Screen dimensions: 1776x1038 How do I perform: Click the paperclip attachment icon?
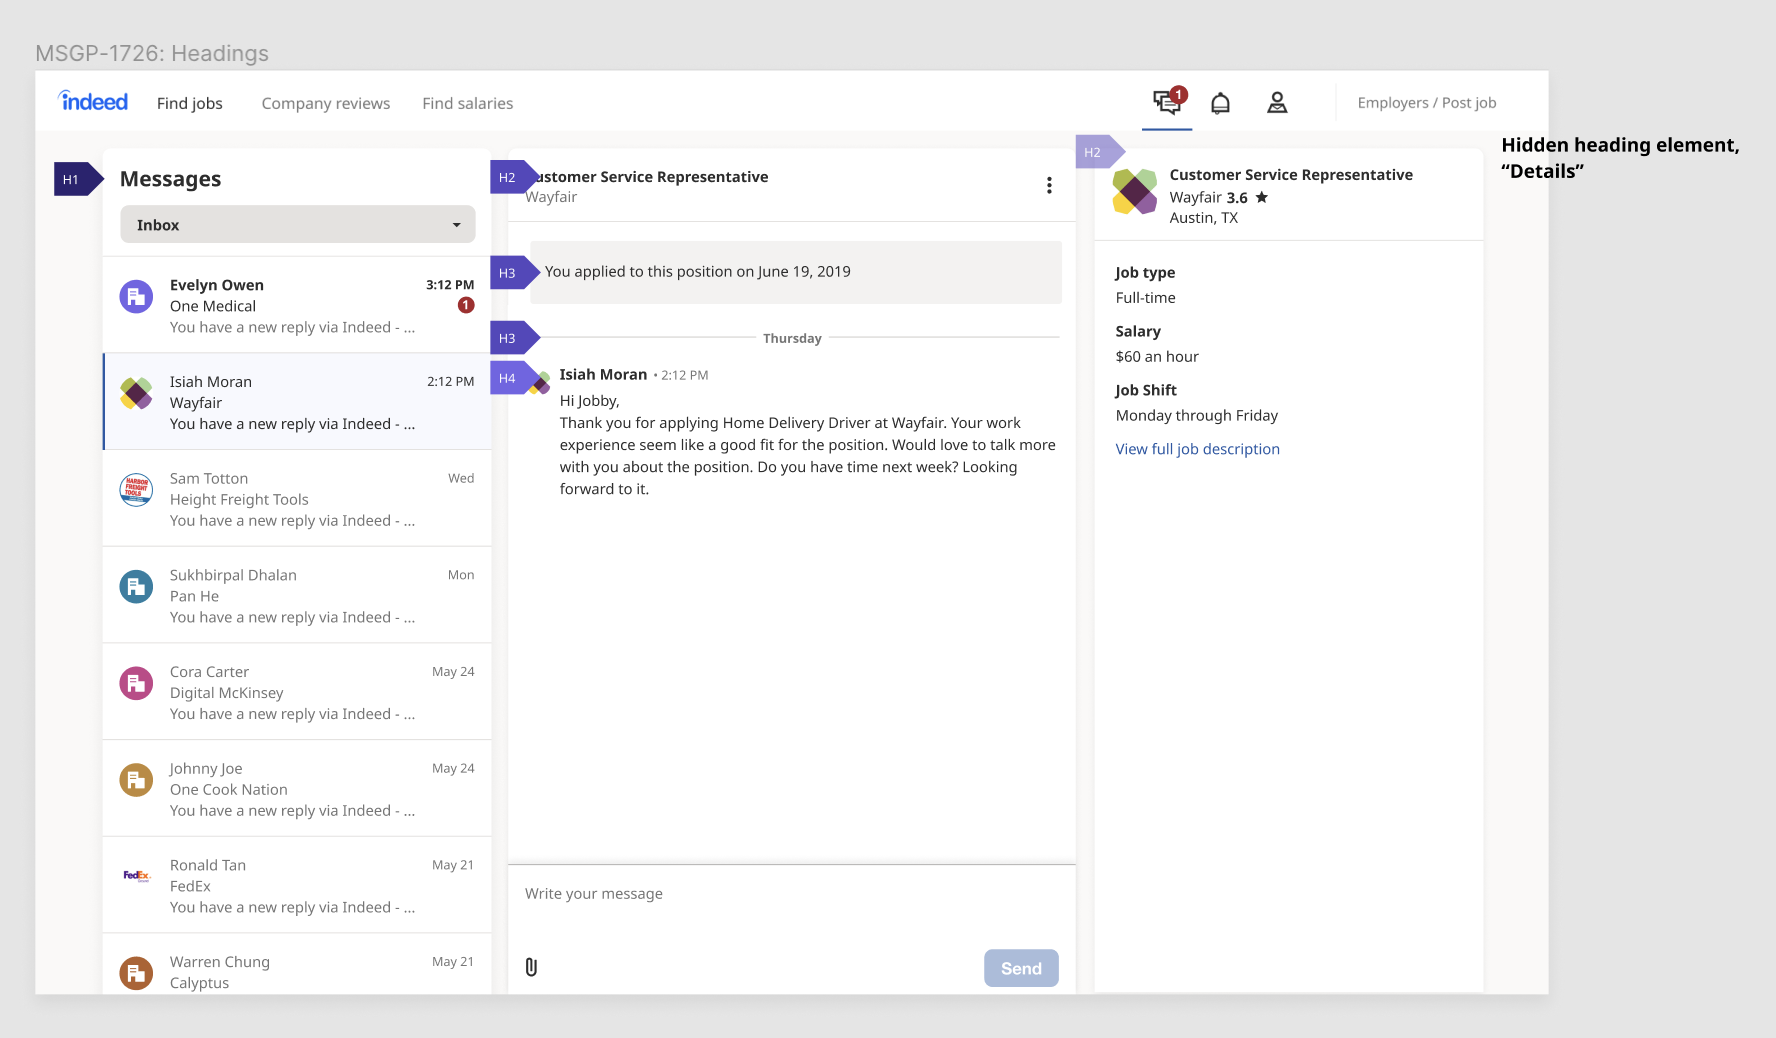tap(531, 967)
